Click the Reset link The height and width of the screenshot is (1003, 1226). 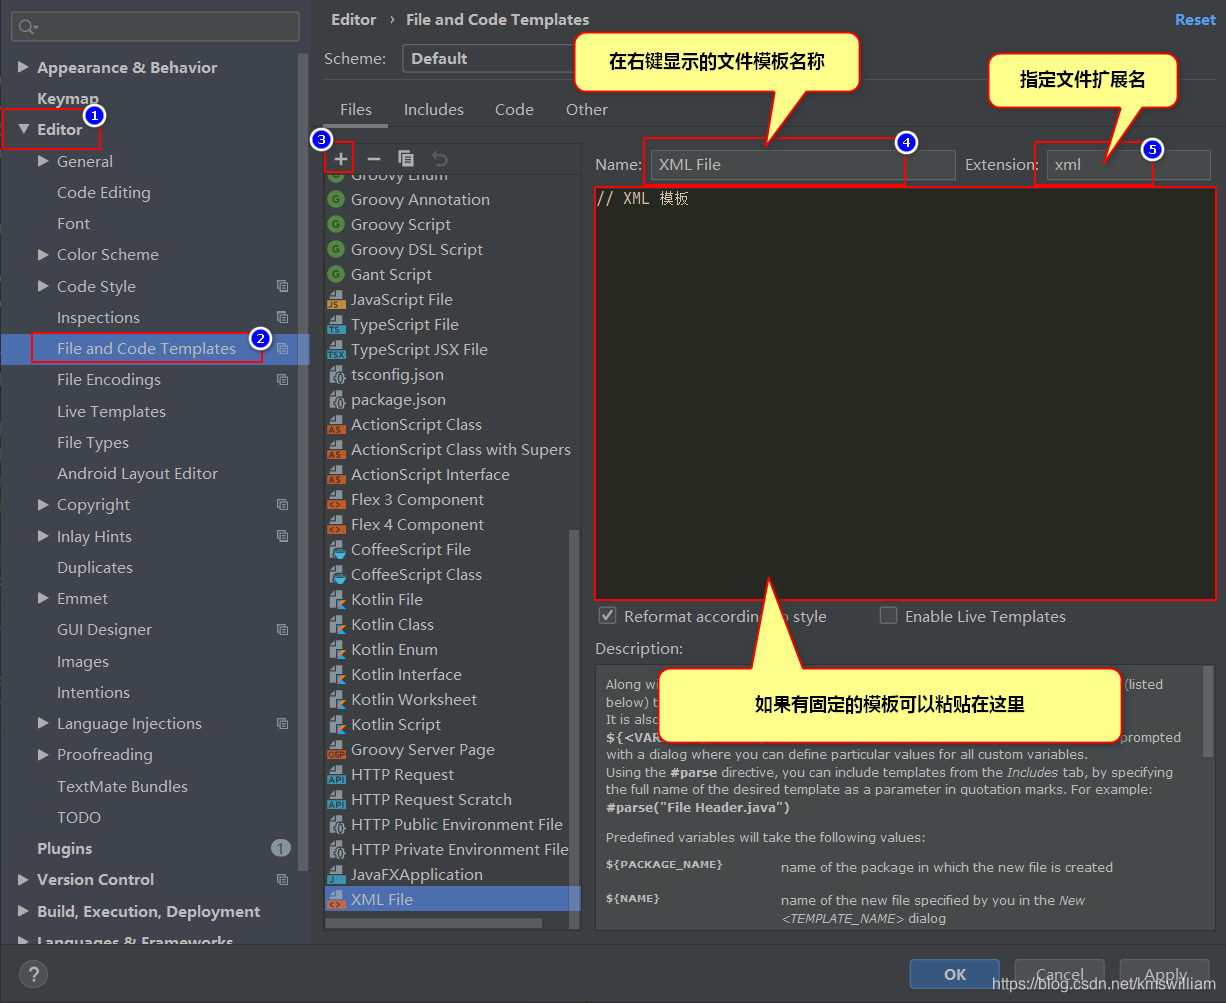(x=1195, y=19)
